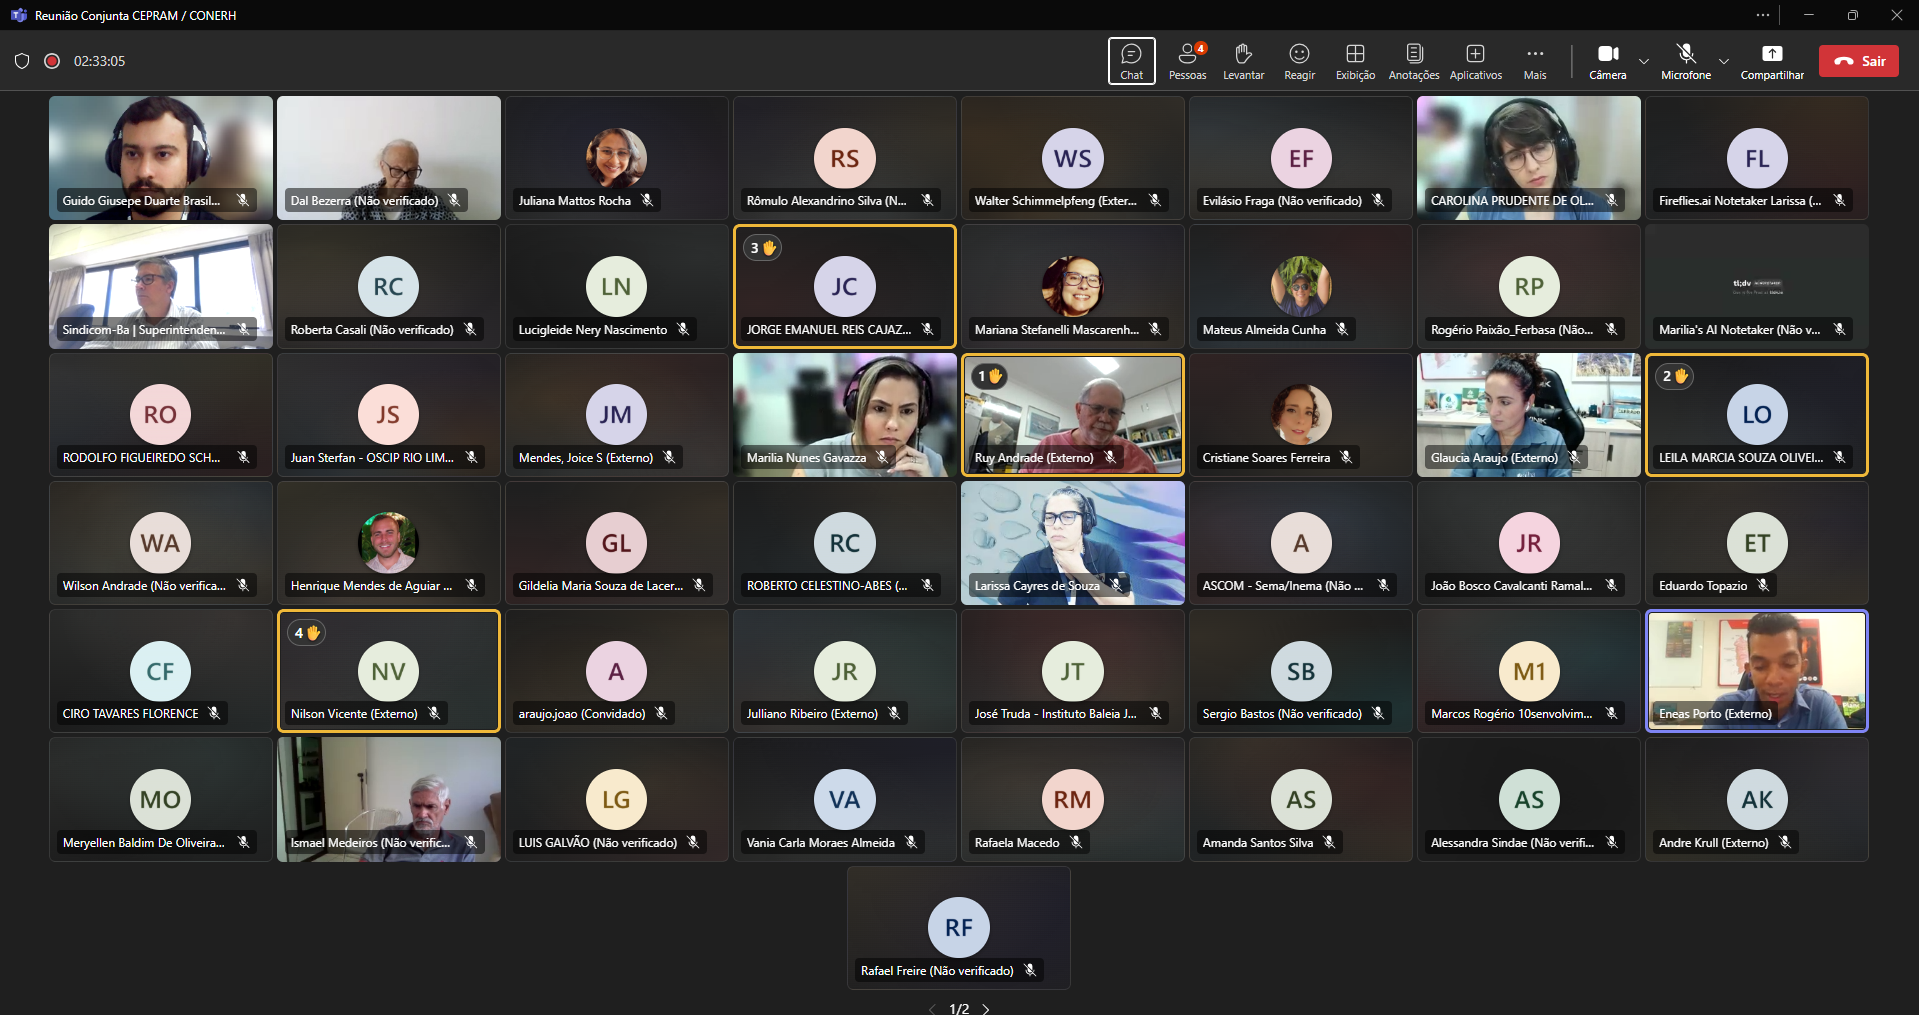1919x1015 pixels.
Task: Open the Aplicativos apps panel
Action: (1475, 61)
